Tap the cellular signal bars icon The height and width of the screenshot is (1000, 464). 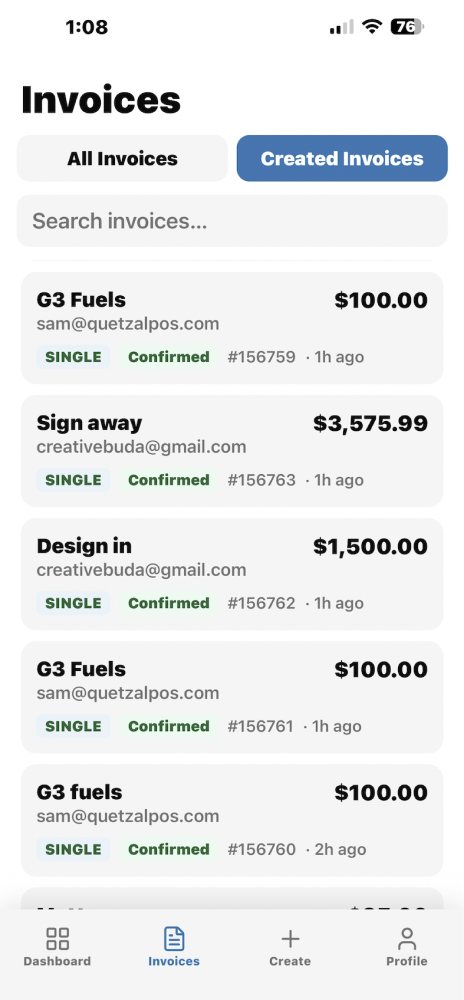[341, 27]
